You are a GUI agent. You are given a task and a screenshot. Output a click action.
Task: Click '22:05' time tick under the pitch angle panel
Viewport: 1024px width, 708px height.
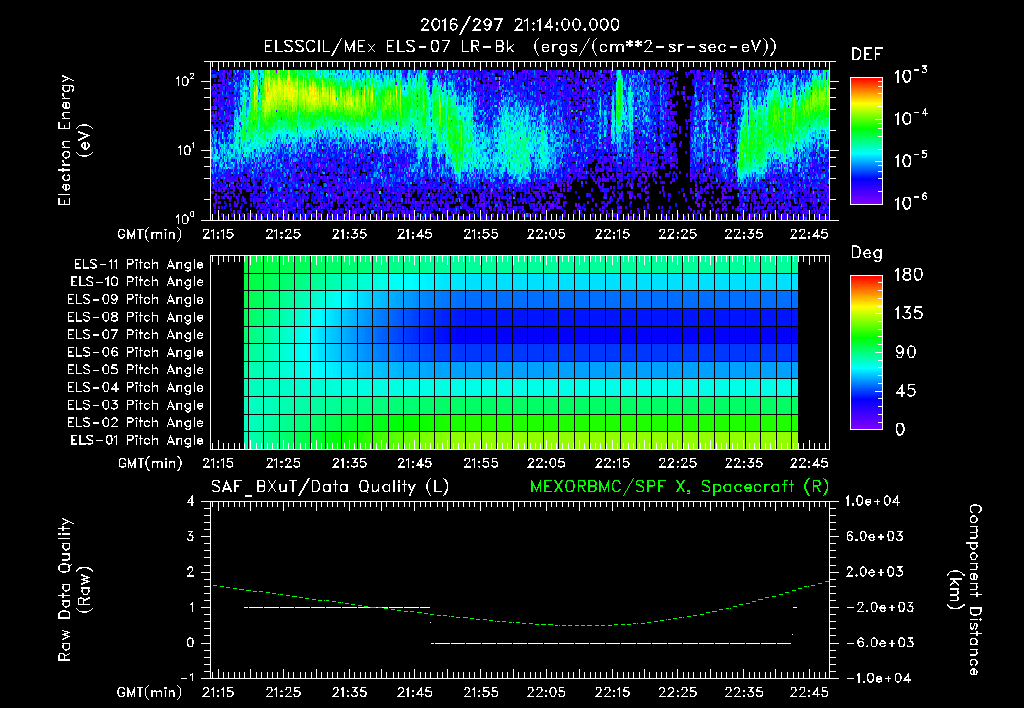[546, 463]
